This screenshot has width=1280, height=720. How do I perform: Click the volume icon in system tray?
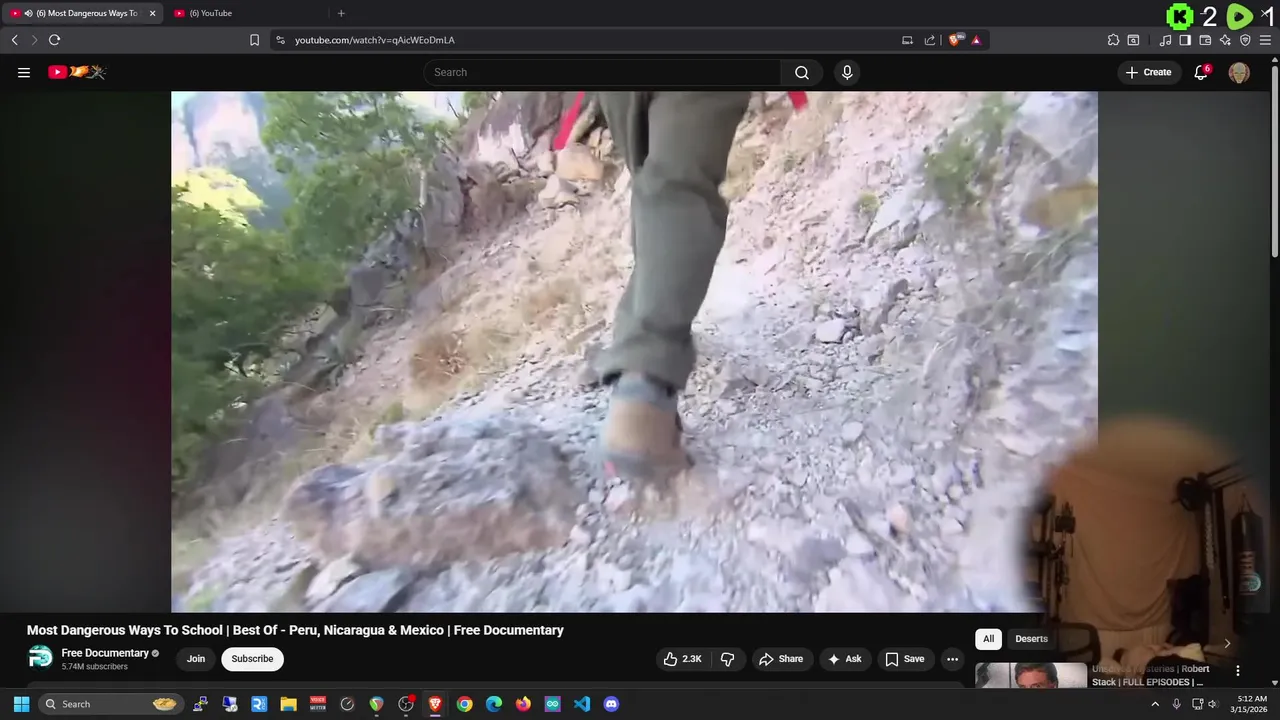click(x=1213, y=704)
